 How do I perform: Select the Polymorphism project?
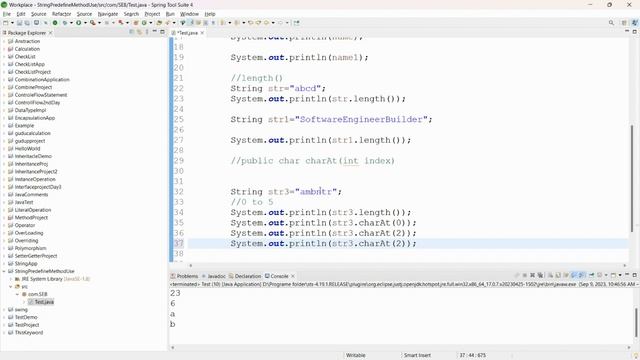[30, 248]
